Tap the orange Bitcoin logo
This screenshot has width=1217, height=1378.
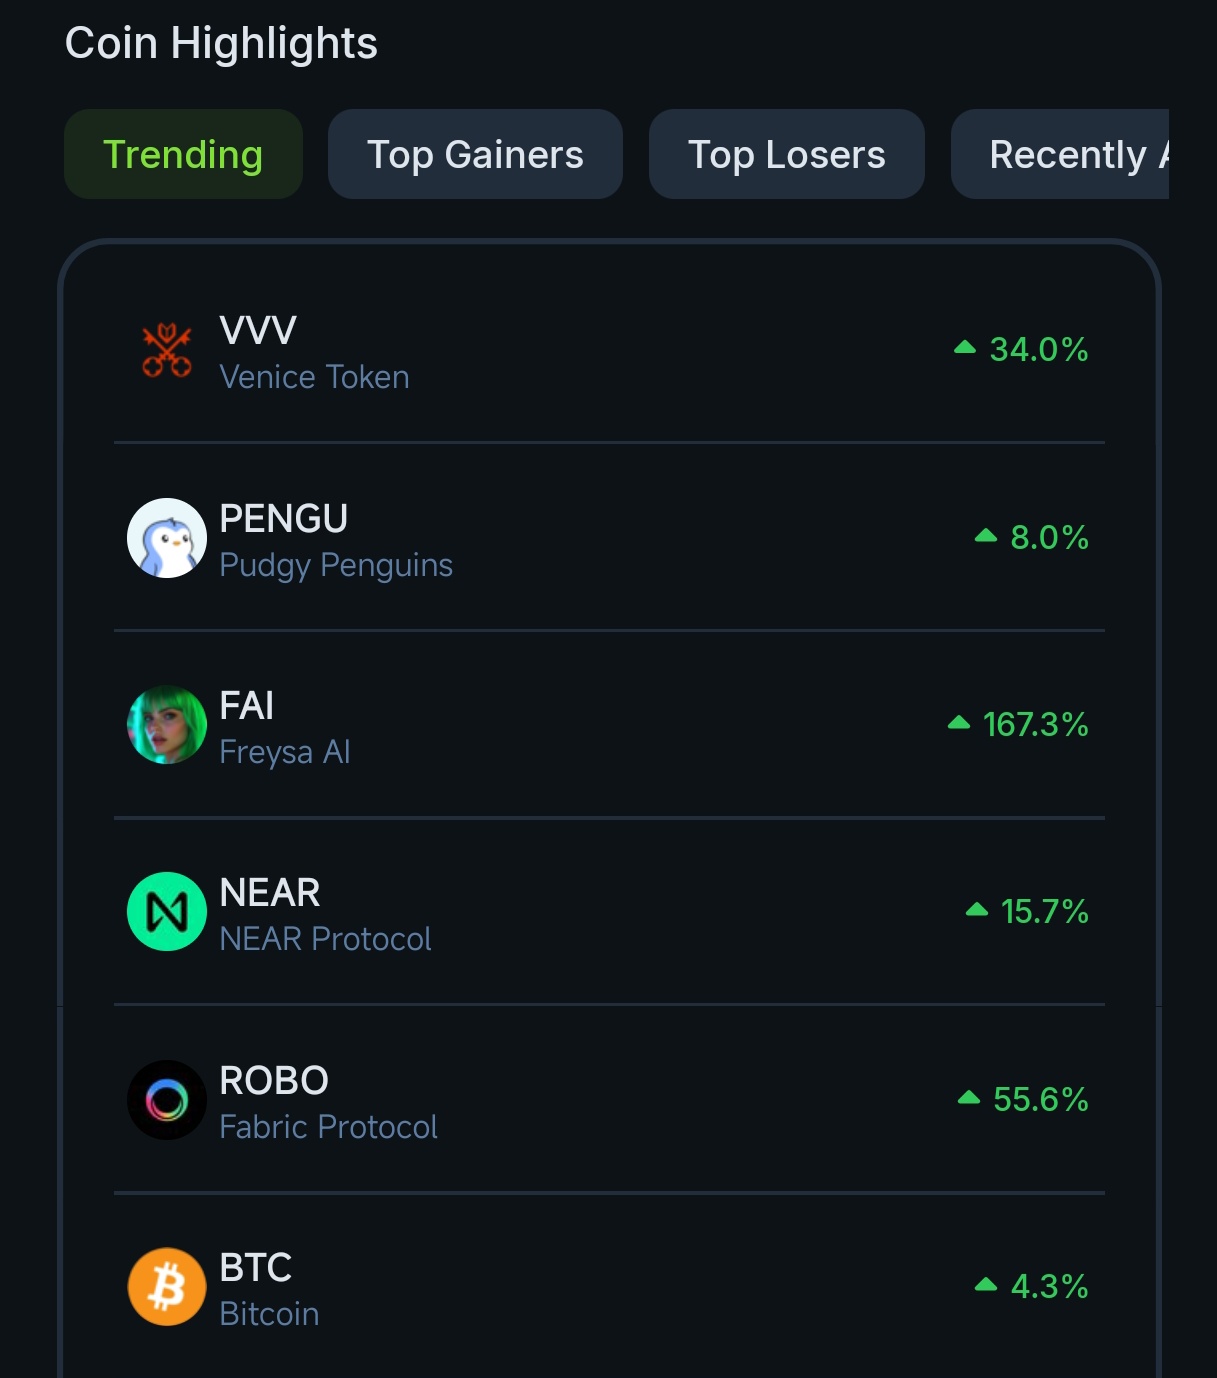[x=167, y=1287]
